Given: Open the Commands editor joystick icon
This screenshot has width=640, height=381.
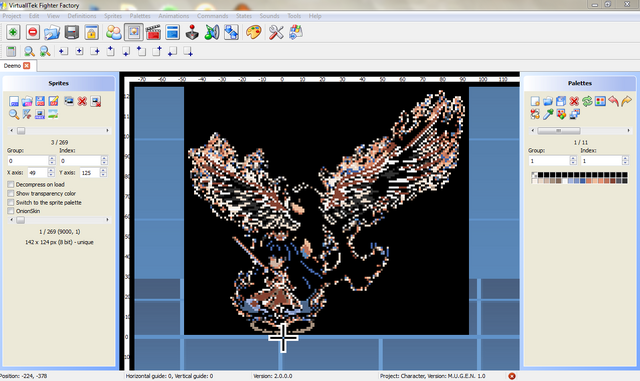Looking at the screenshot, I should pyautogui.click(x=192, y=32).
